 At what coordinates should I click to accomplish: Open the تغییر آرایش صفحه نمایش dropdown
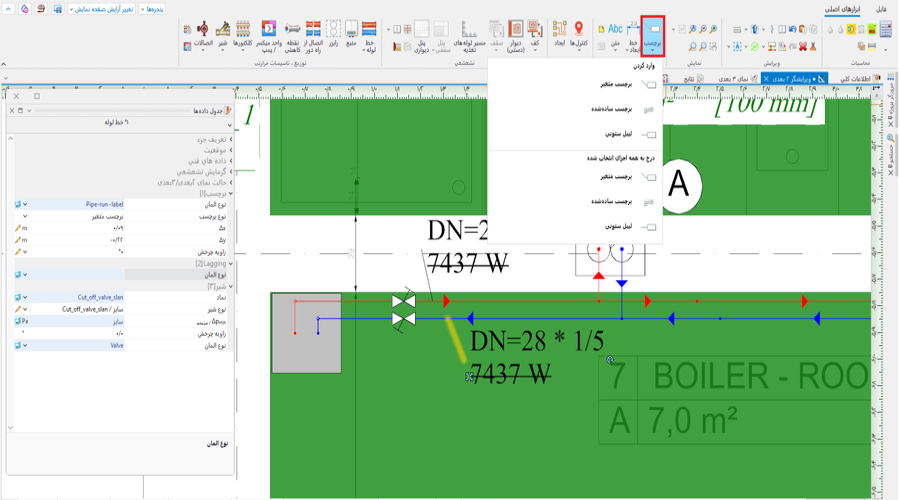102,9
